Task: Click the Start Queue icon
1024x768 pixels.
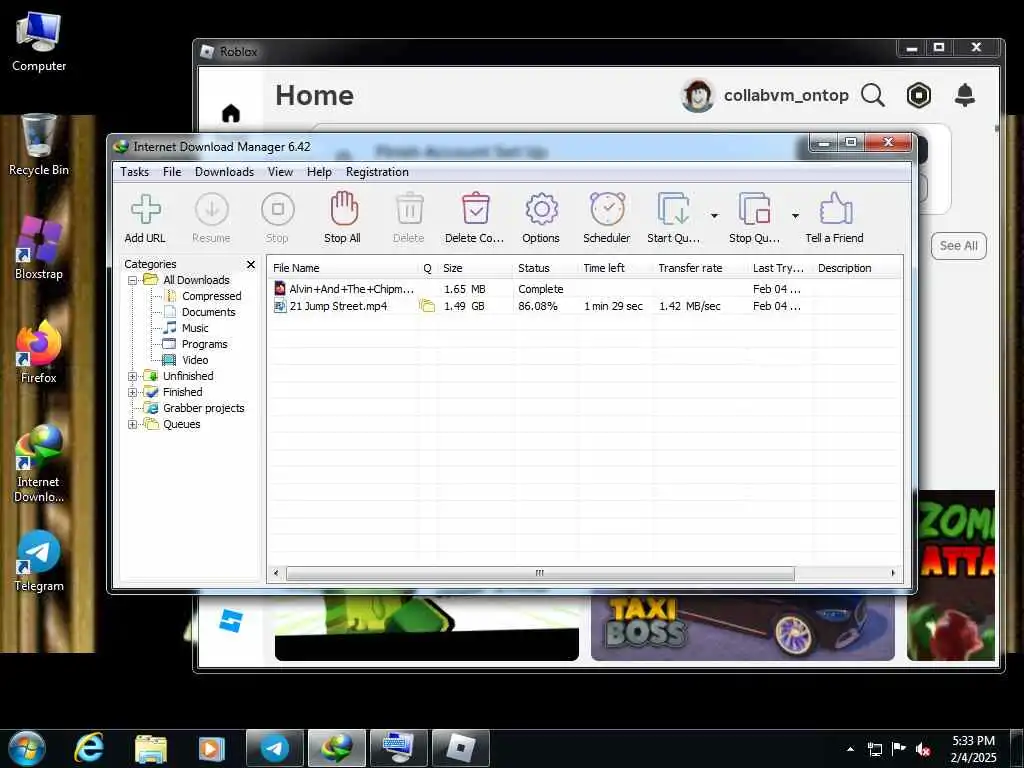Action: tap(673, 210)
